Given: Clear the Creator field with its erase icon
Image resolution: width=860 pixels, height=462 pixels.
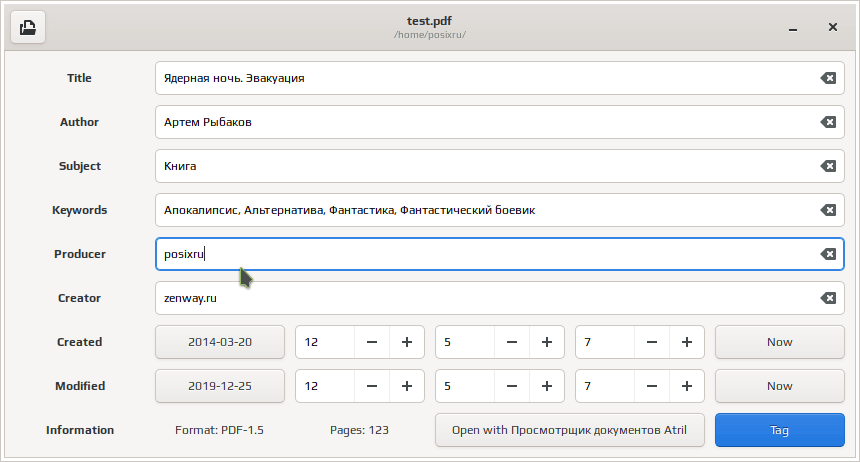Looking at the screenshot, I should pyautogui.click(x=828, y=298).
